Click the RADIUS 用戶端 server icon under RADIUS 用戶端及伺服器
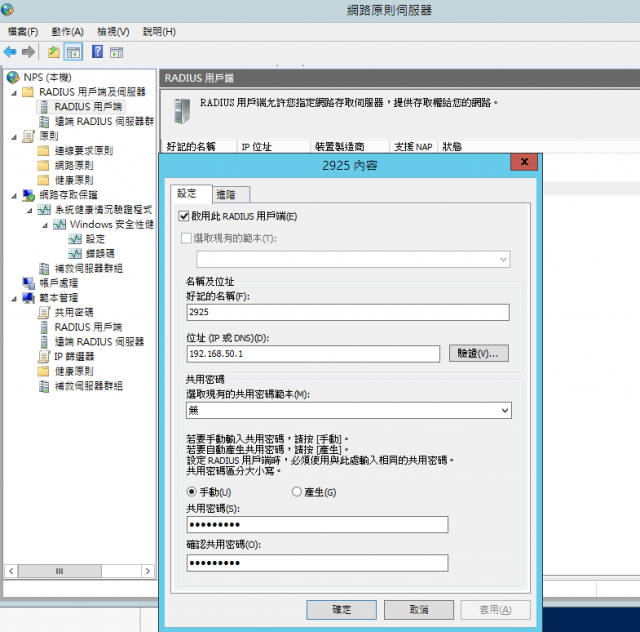 tap(44, 107)
